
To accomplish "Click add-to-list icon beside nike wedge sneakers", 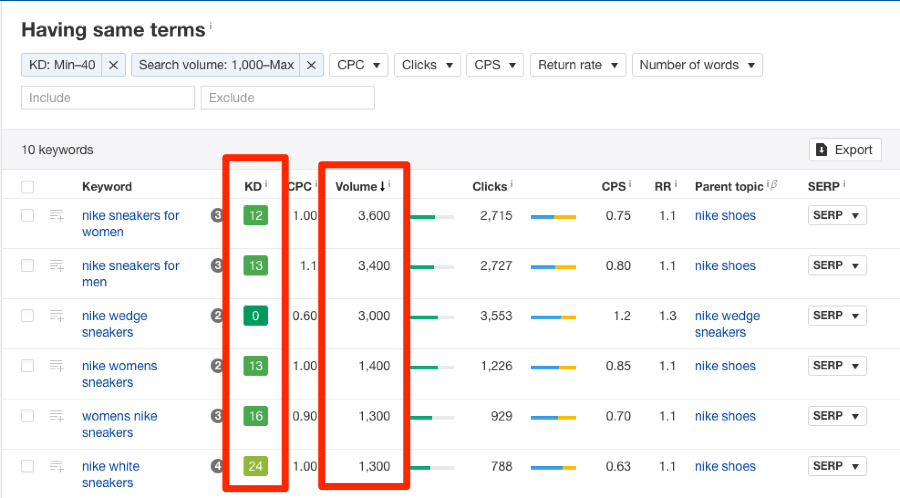I will coord(57,316).
